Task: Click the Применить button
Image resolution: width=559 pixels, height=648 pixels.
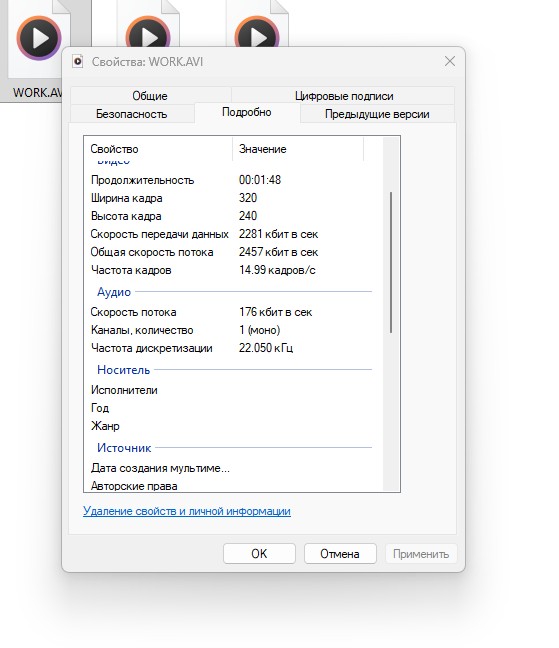Action: pos(421,553)
